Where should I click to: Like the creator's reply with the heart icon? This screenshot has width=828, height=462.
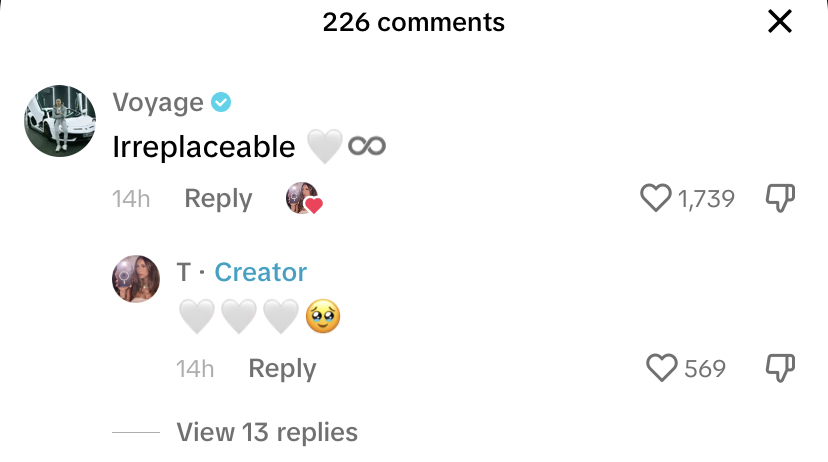pyautogui.click(x=662, y=367)
